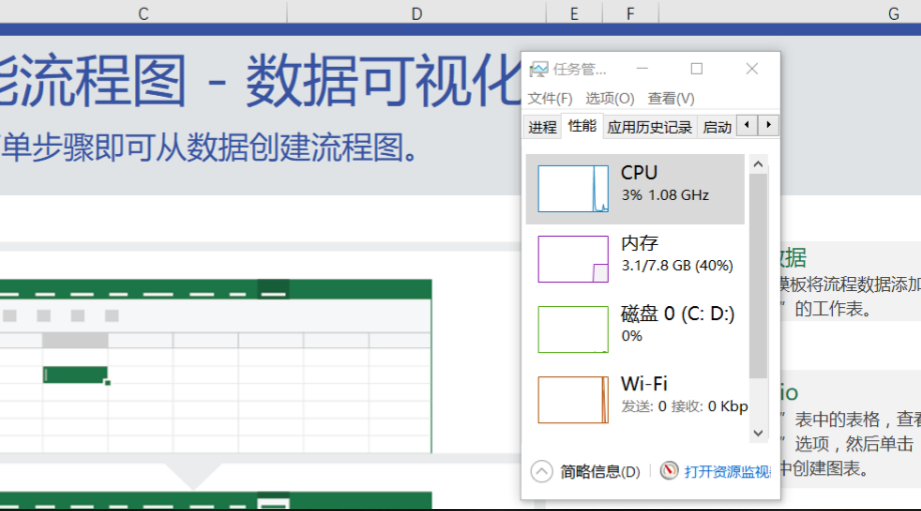
Task: Switch to the 进程 tab
Action: click(543, 127)
